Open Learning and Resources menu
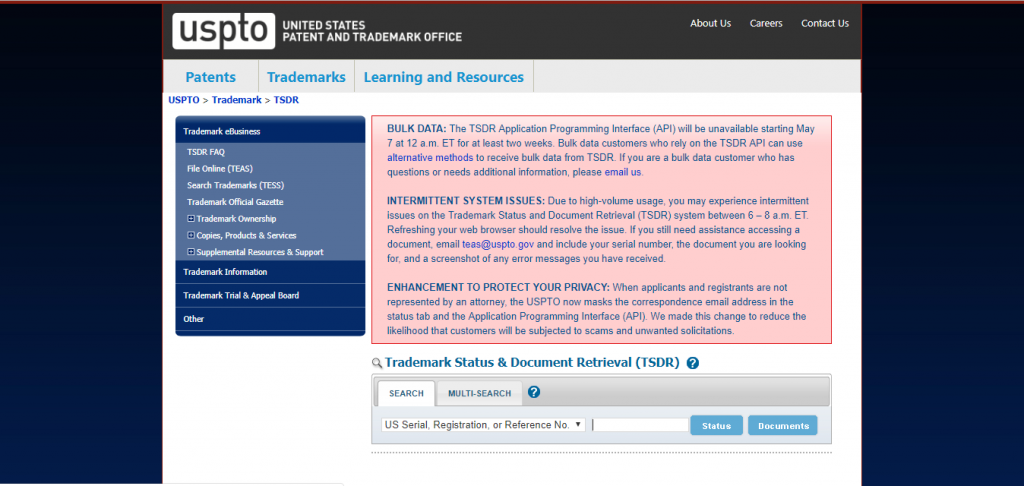The height and width of the screenshot is (486, 1024). (x=443, y=77)
